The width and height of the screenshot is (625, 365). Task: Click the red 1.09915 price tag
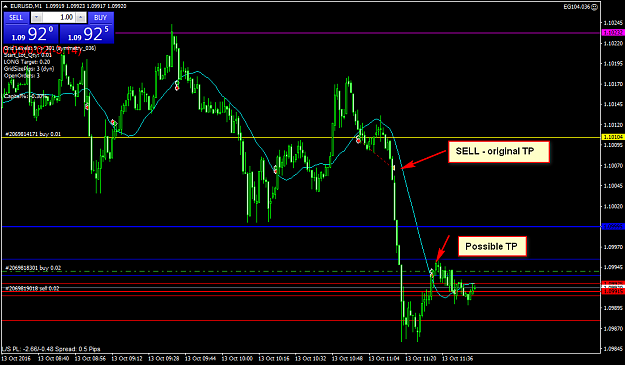click(x=613, y=291)
